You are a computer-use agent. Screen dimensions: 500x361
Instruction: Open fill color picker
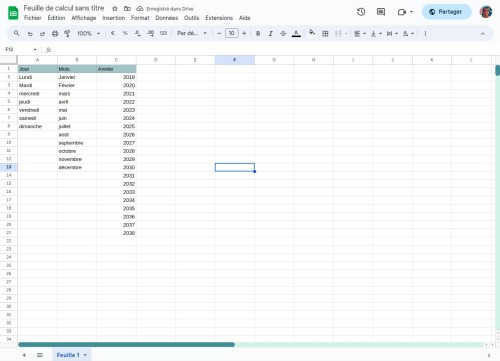point(312,33)
